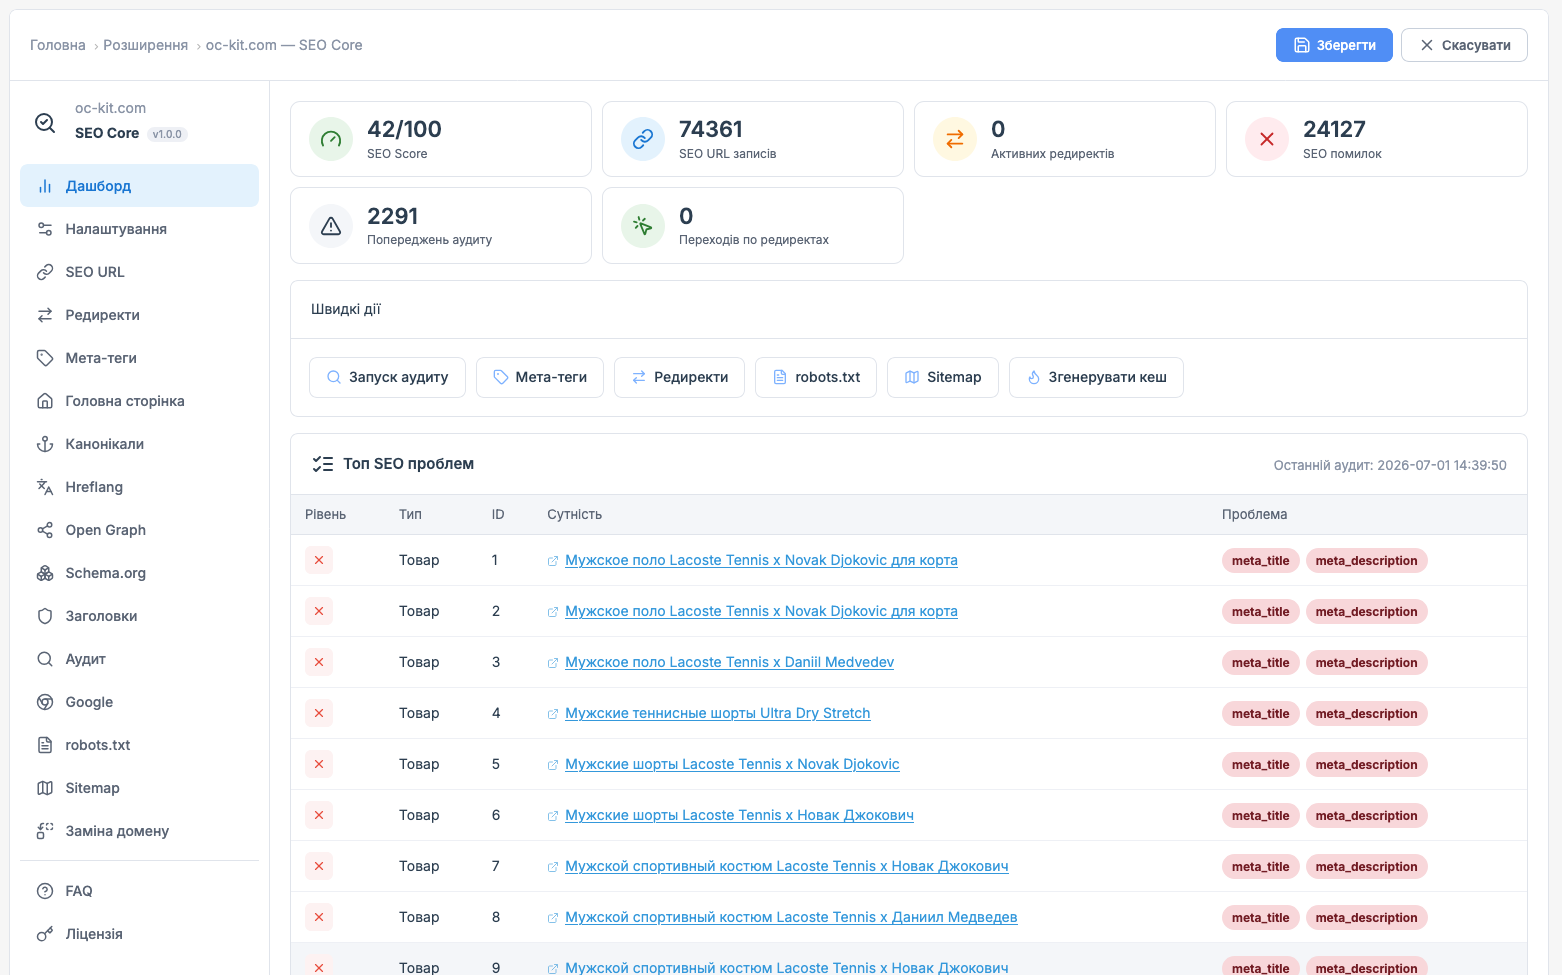1562x975 pixels.
Task: Click error icon in row ID 3
Action: (319, 662)
